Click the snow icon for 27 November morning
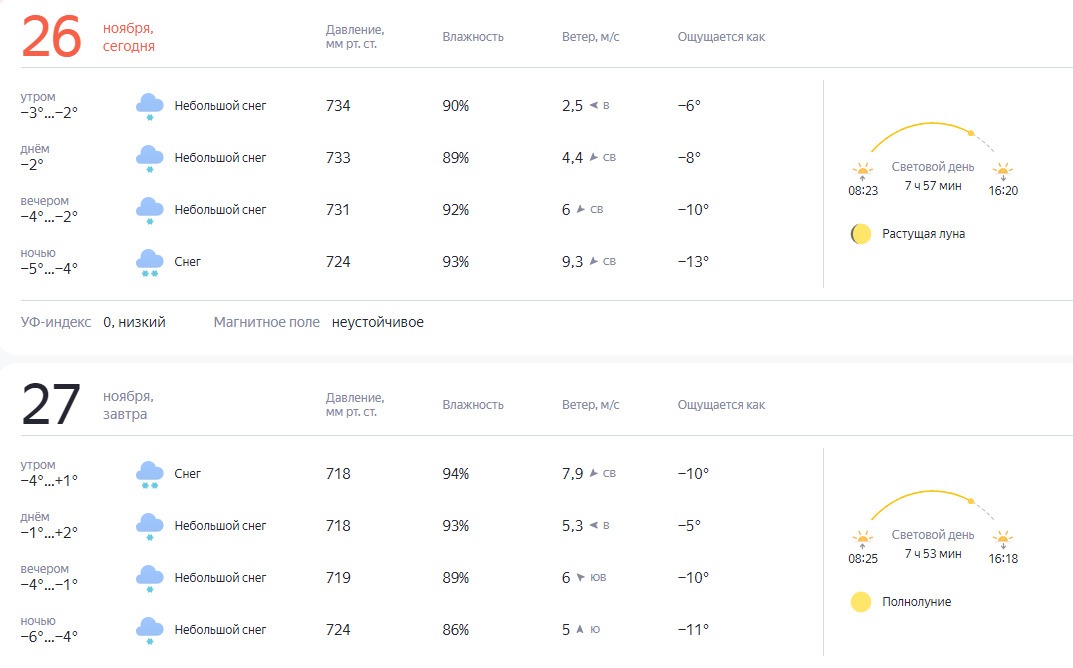Image resolution: width=1073 pixels, height=668 pixels. tap(150, 476)
